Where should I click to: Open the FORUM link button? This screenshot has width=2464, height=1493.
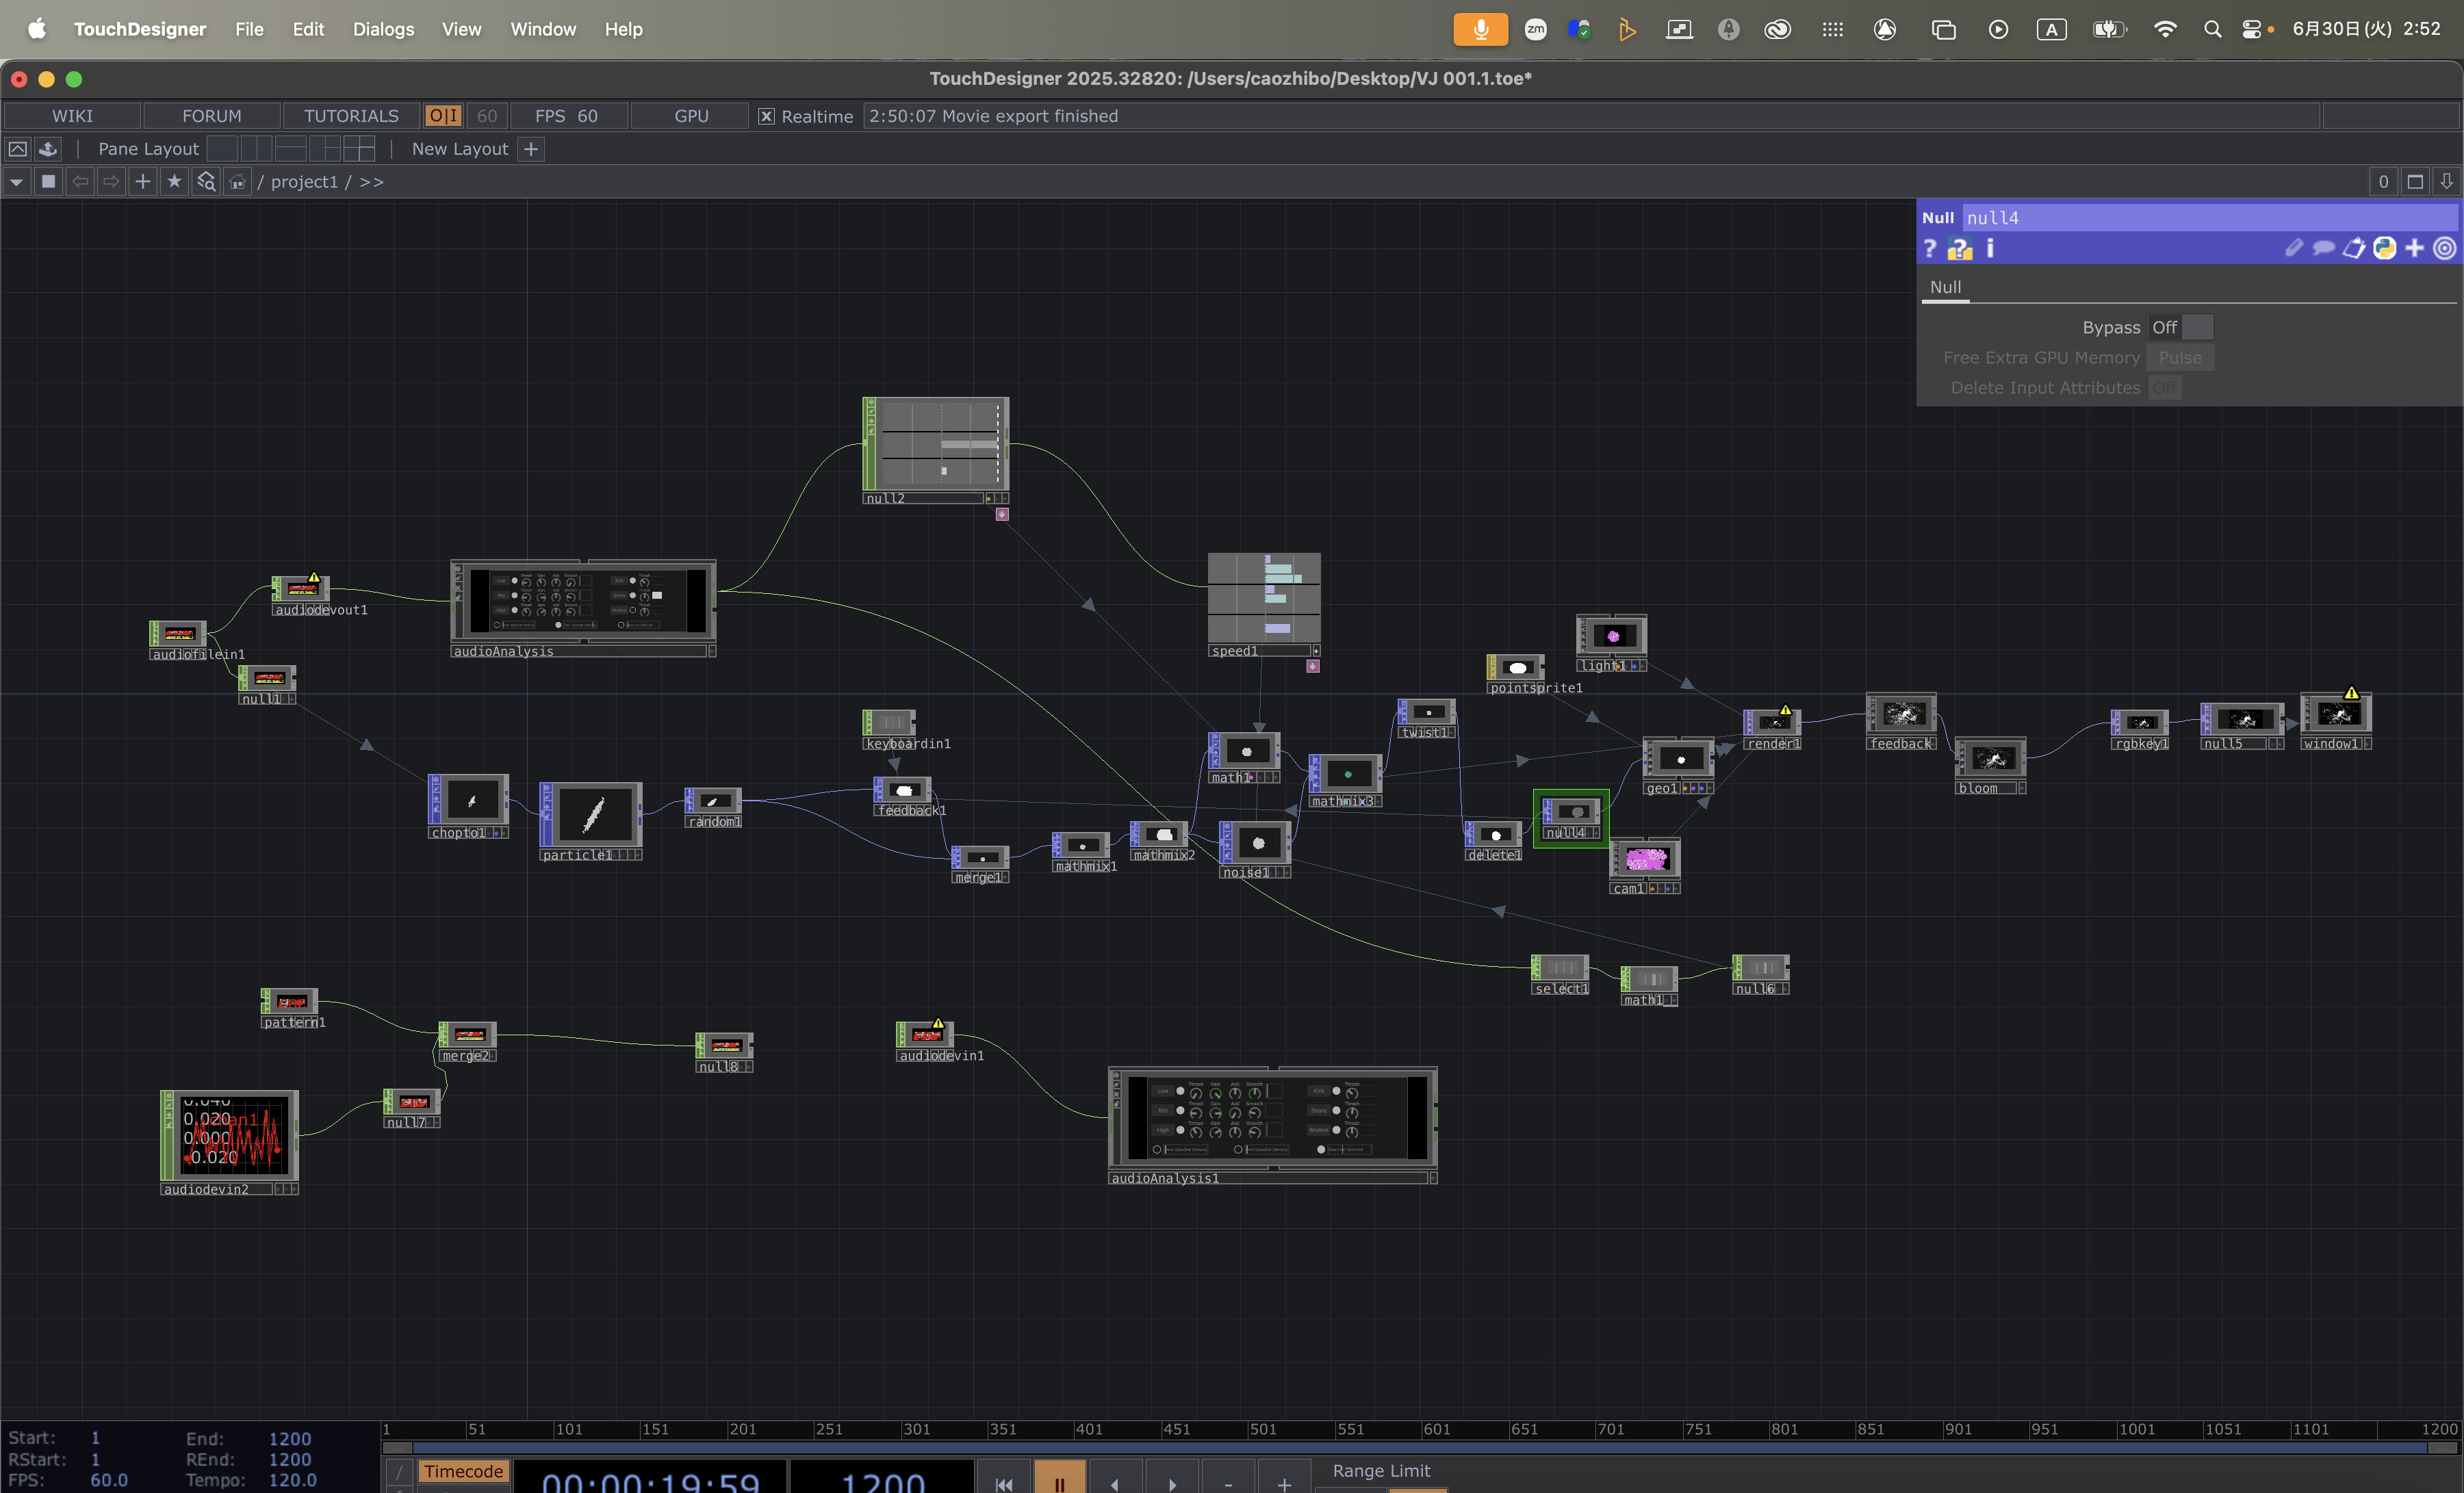[x=212, y=116]
